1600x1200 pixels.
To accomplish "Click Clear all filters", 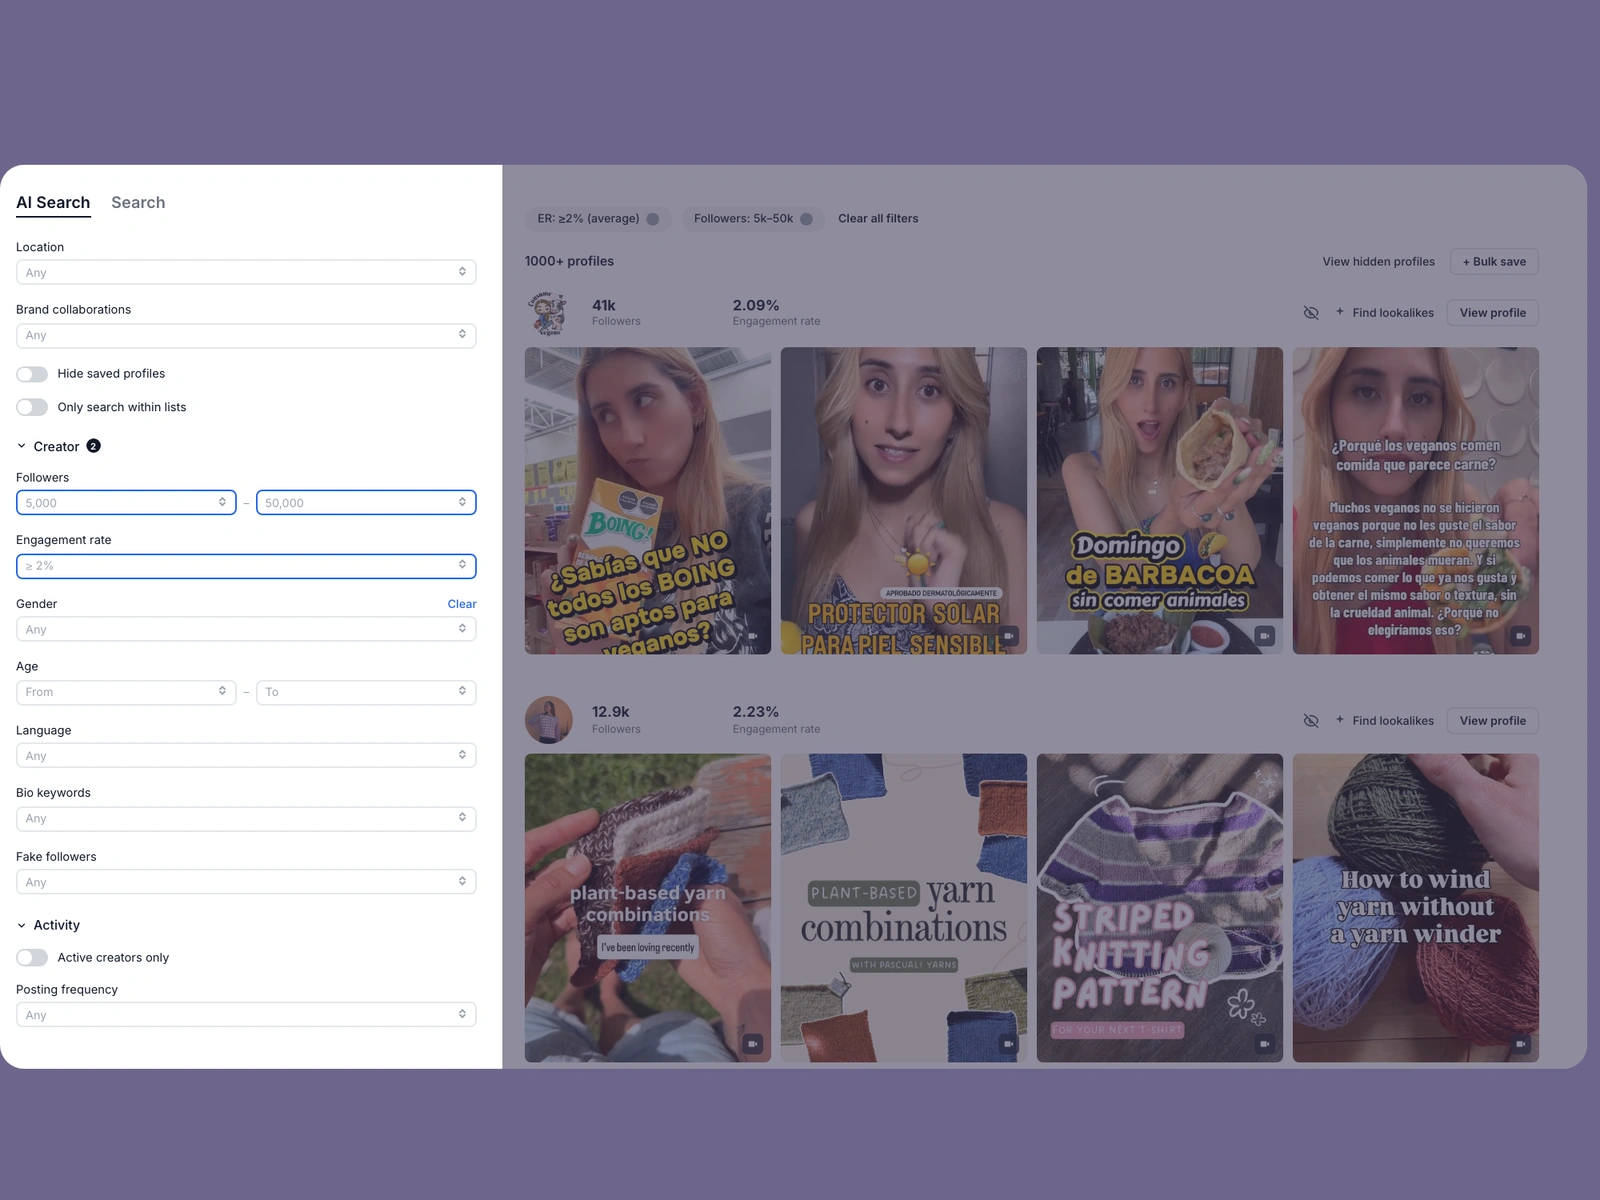I will pyautogui.click(x=878, y=219).
